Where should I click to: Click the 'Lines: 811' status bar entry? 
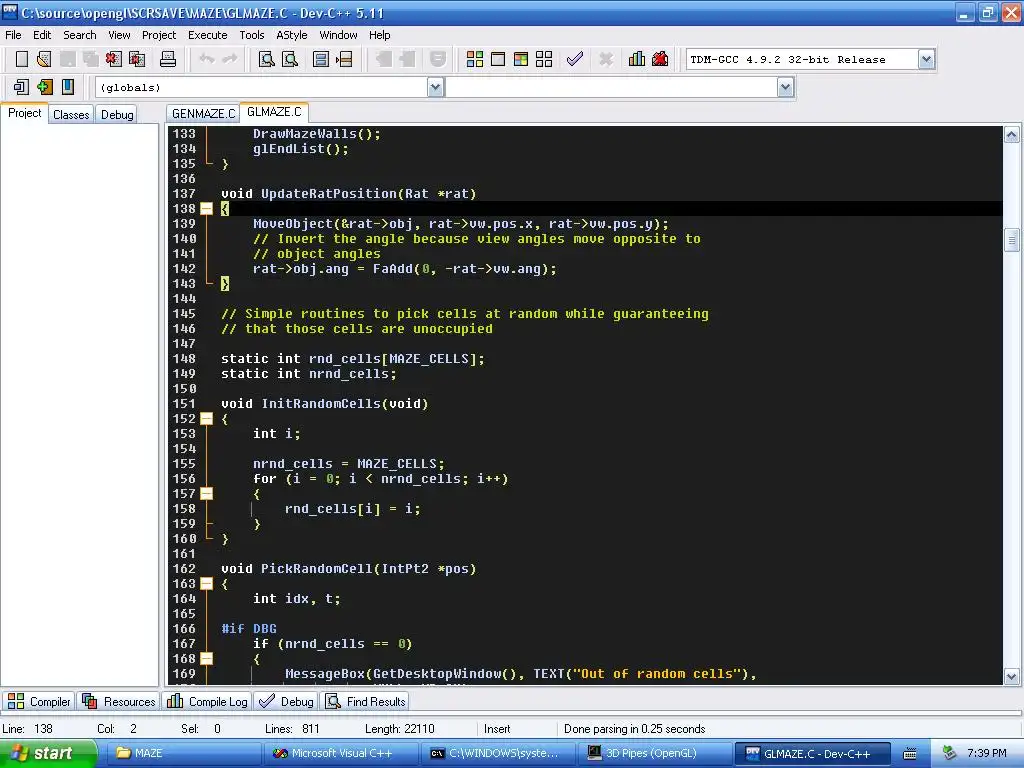point(292,729)
